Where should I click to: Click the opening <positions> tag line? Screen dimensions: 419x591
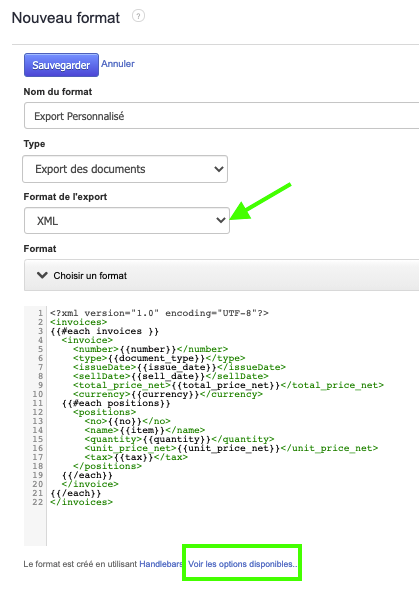pos(104,412)
